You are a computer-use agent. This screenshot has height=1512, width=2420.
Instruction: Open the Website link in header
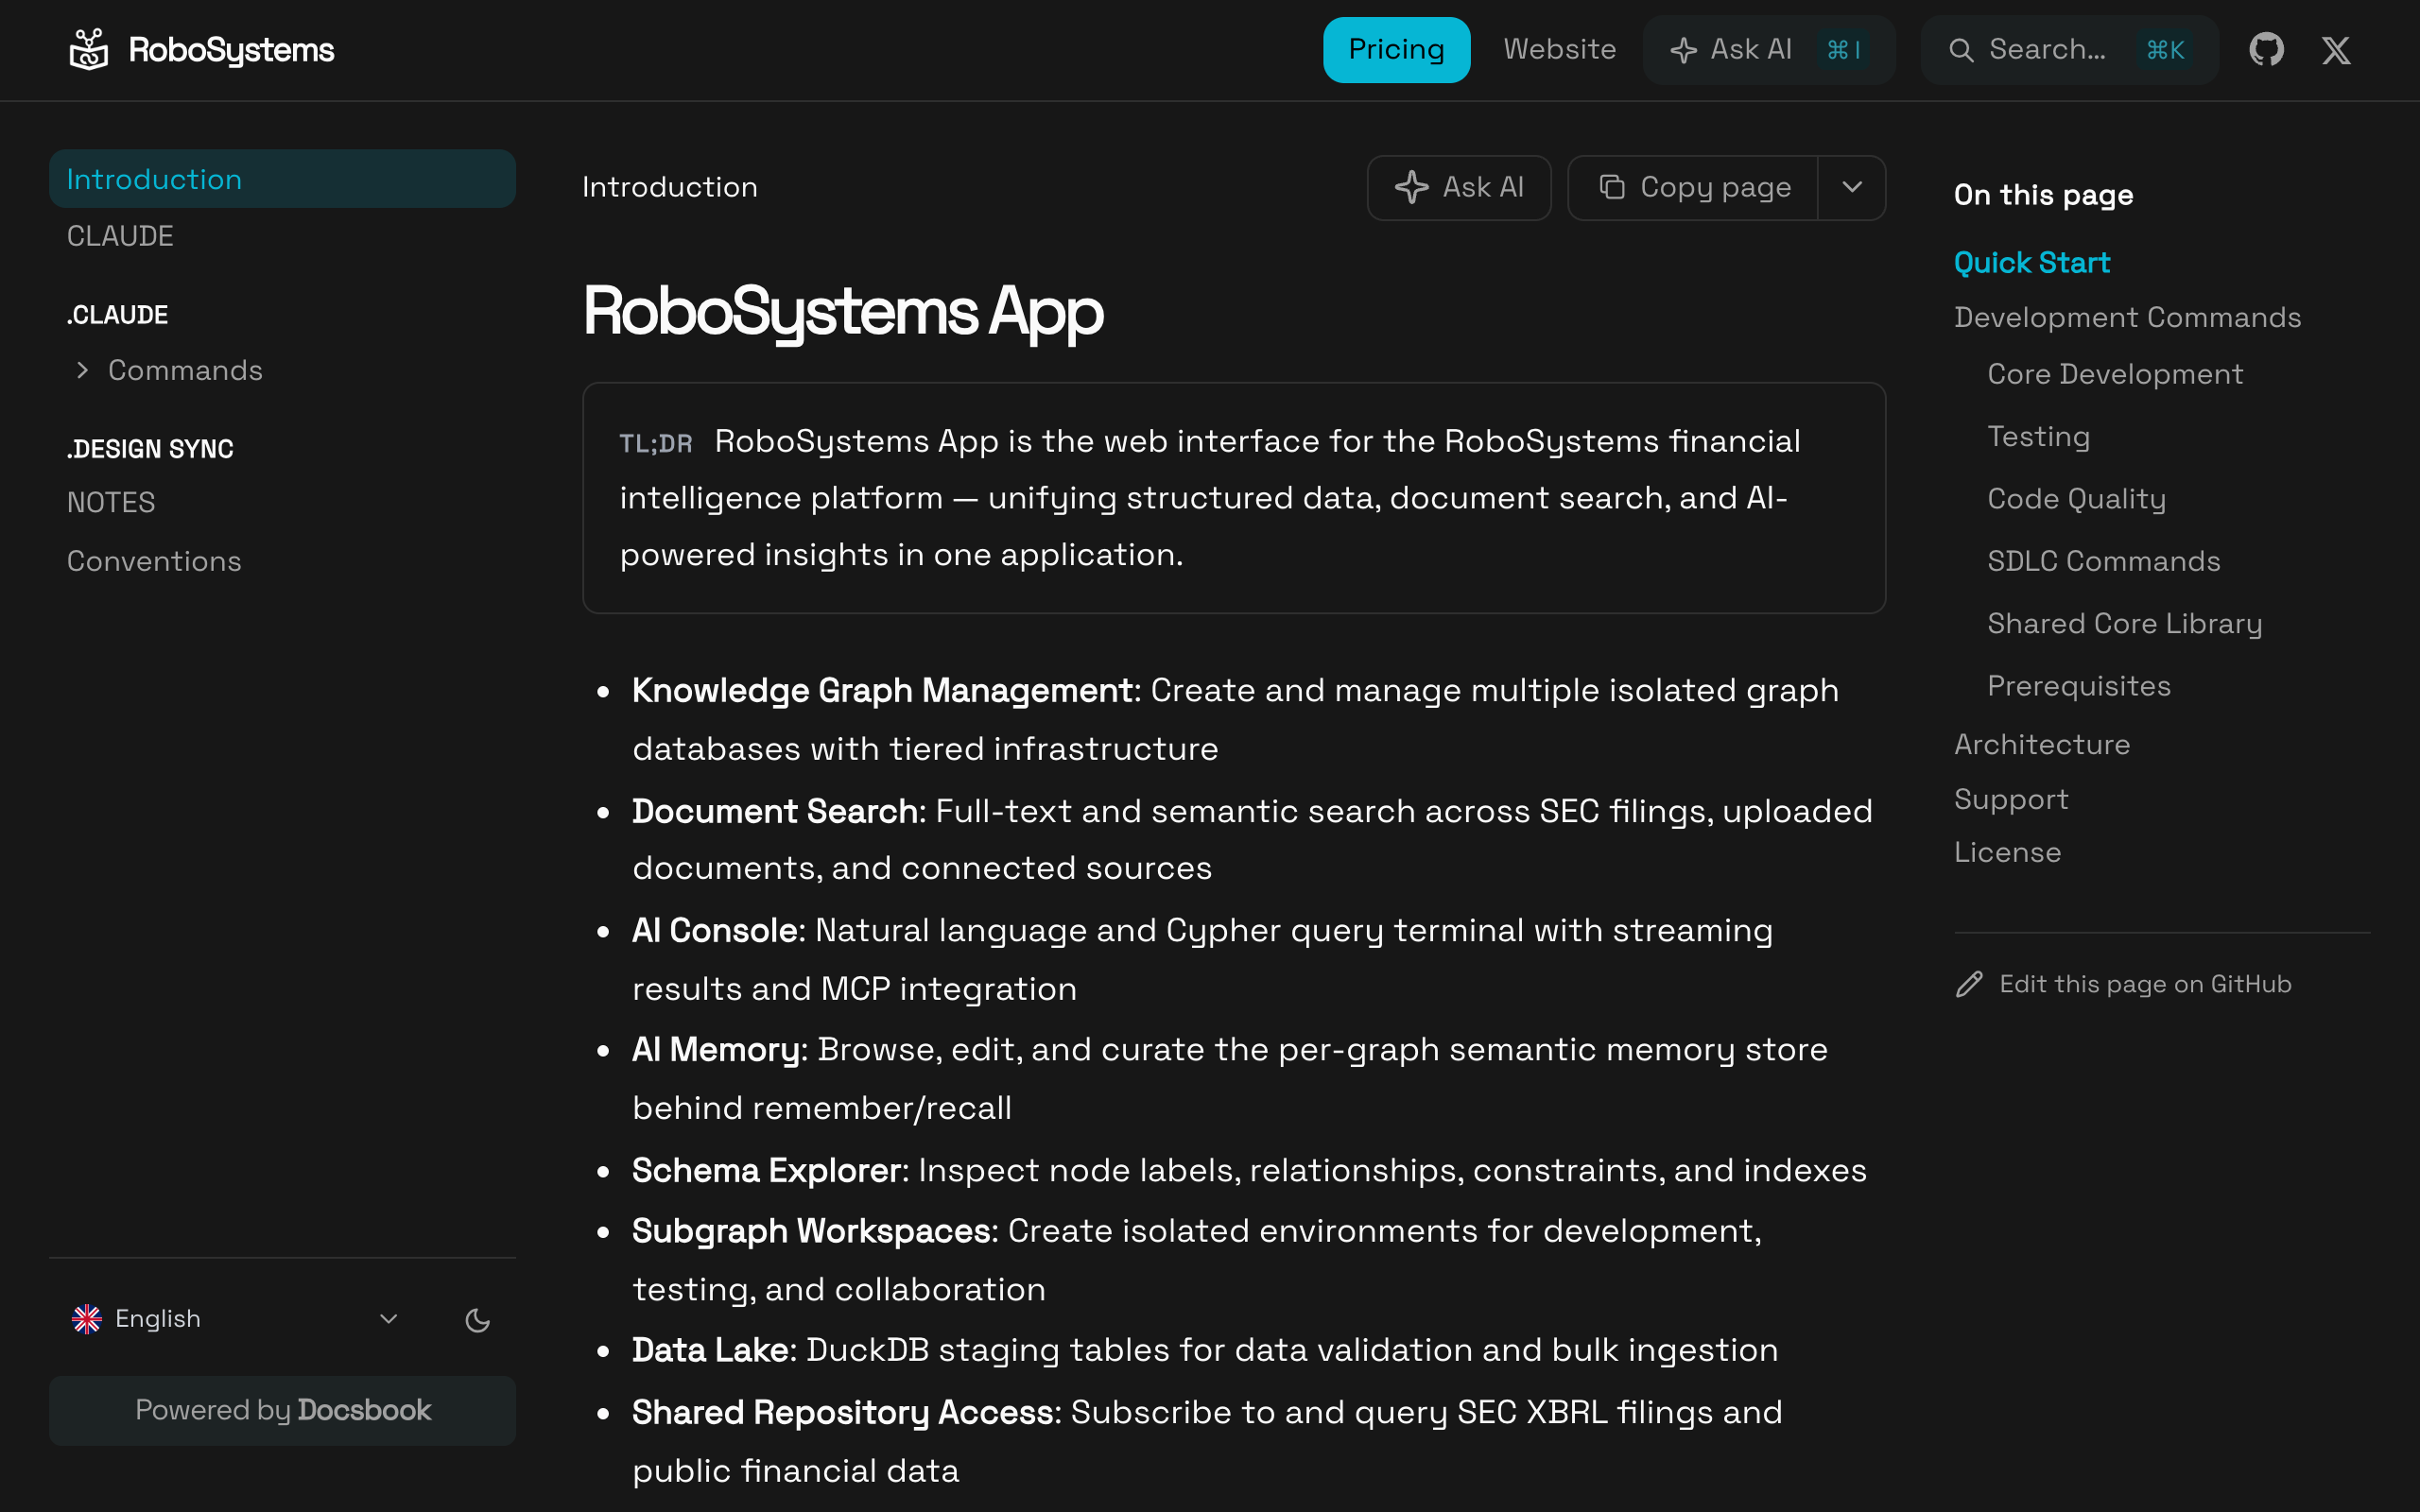[x=1559, y=50]
